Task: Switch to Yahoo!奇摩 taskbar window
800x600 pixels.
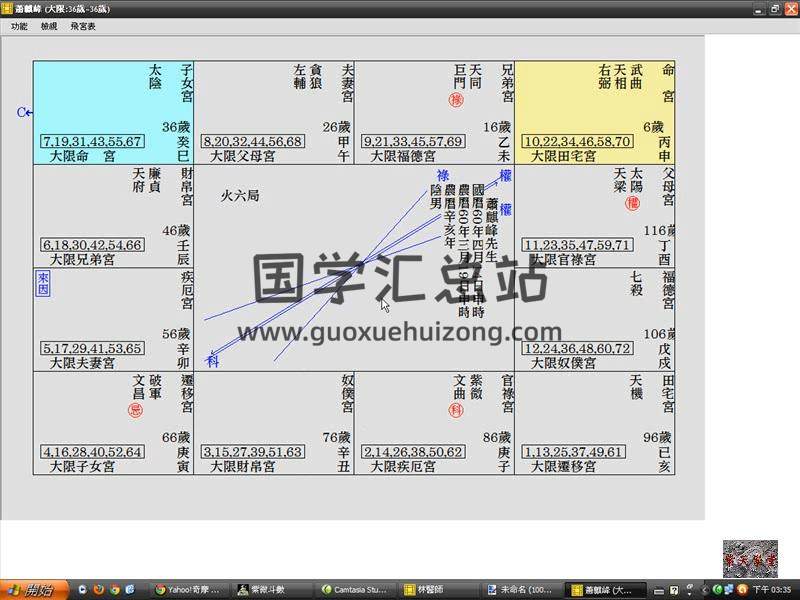Action: [188, 590]
